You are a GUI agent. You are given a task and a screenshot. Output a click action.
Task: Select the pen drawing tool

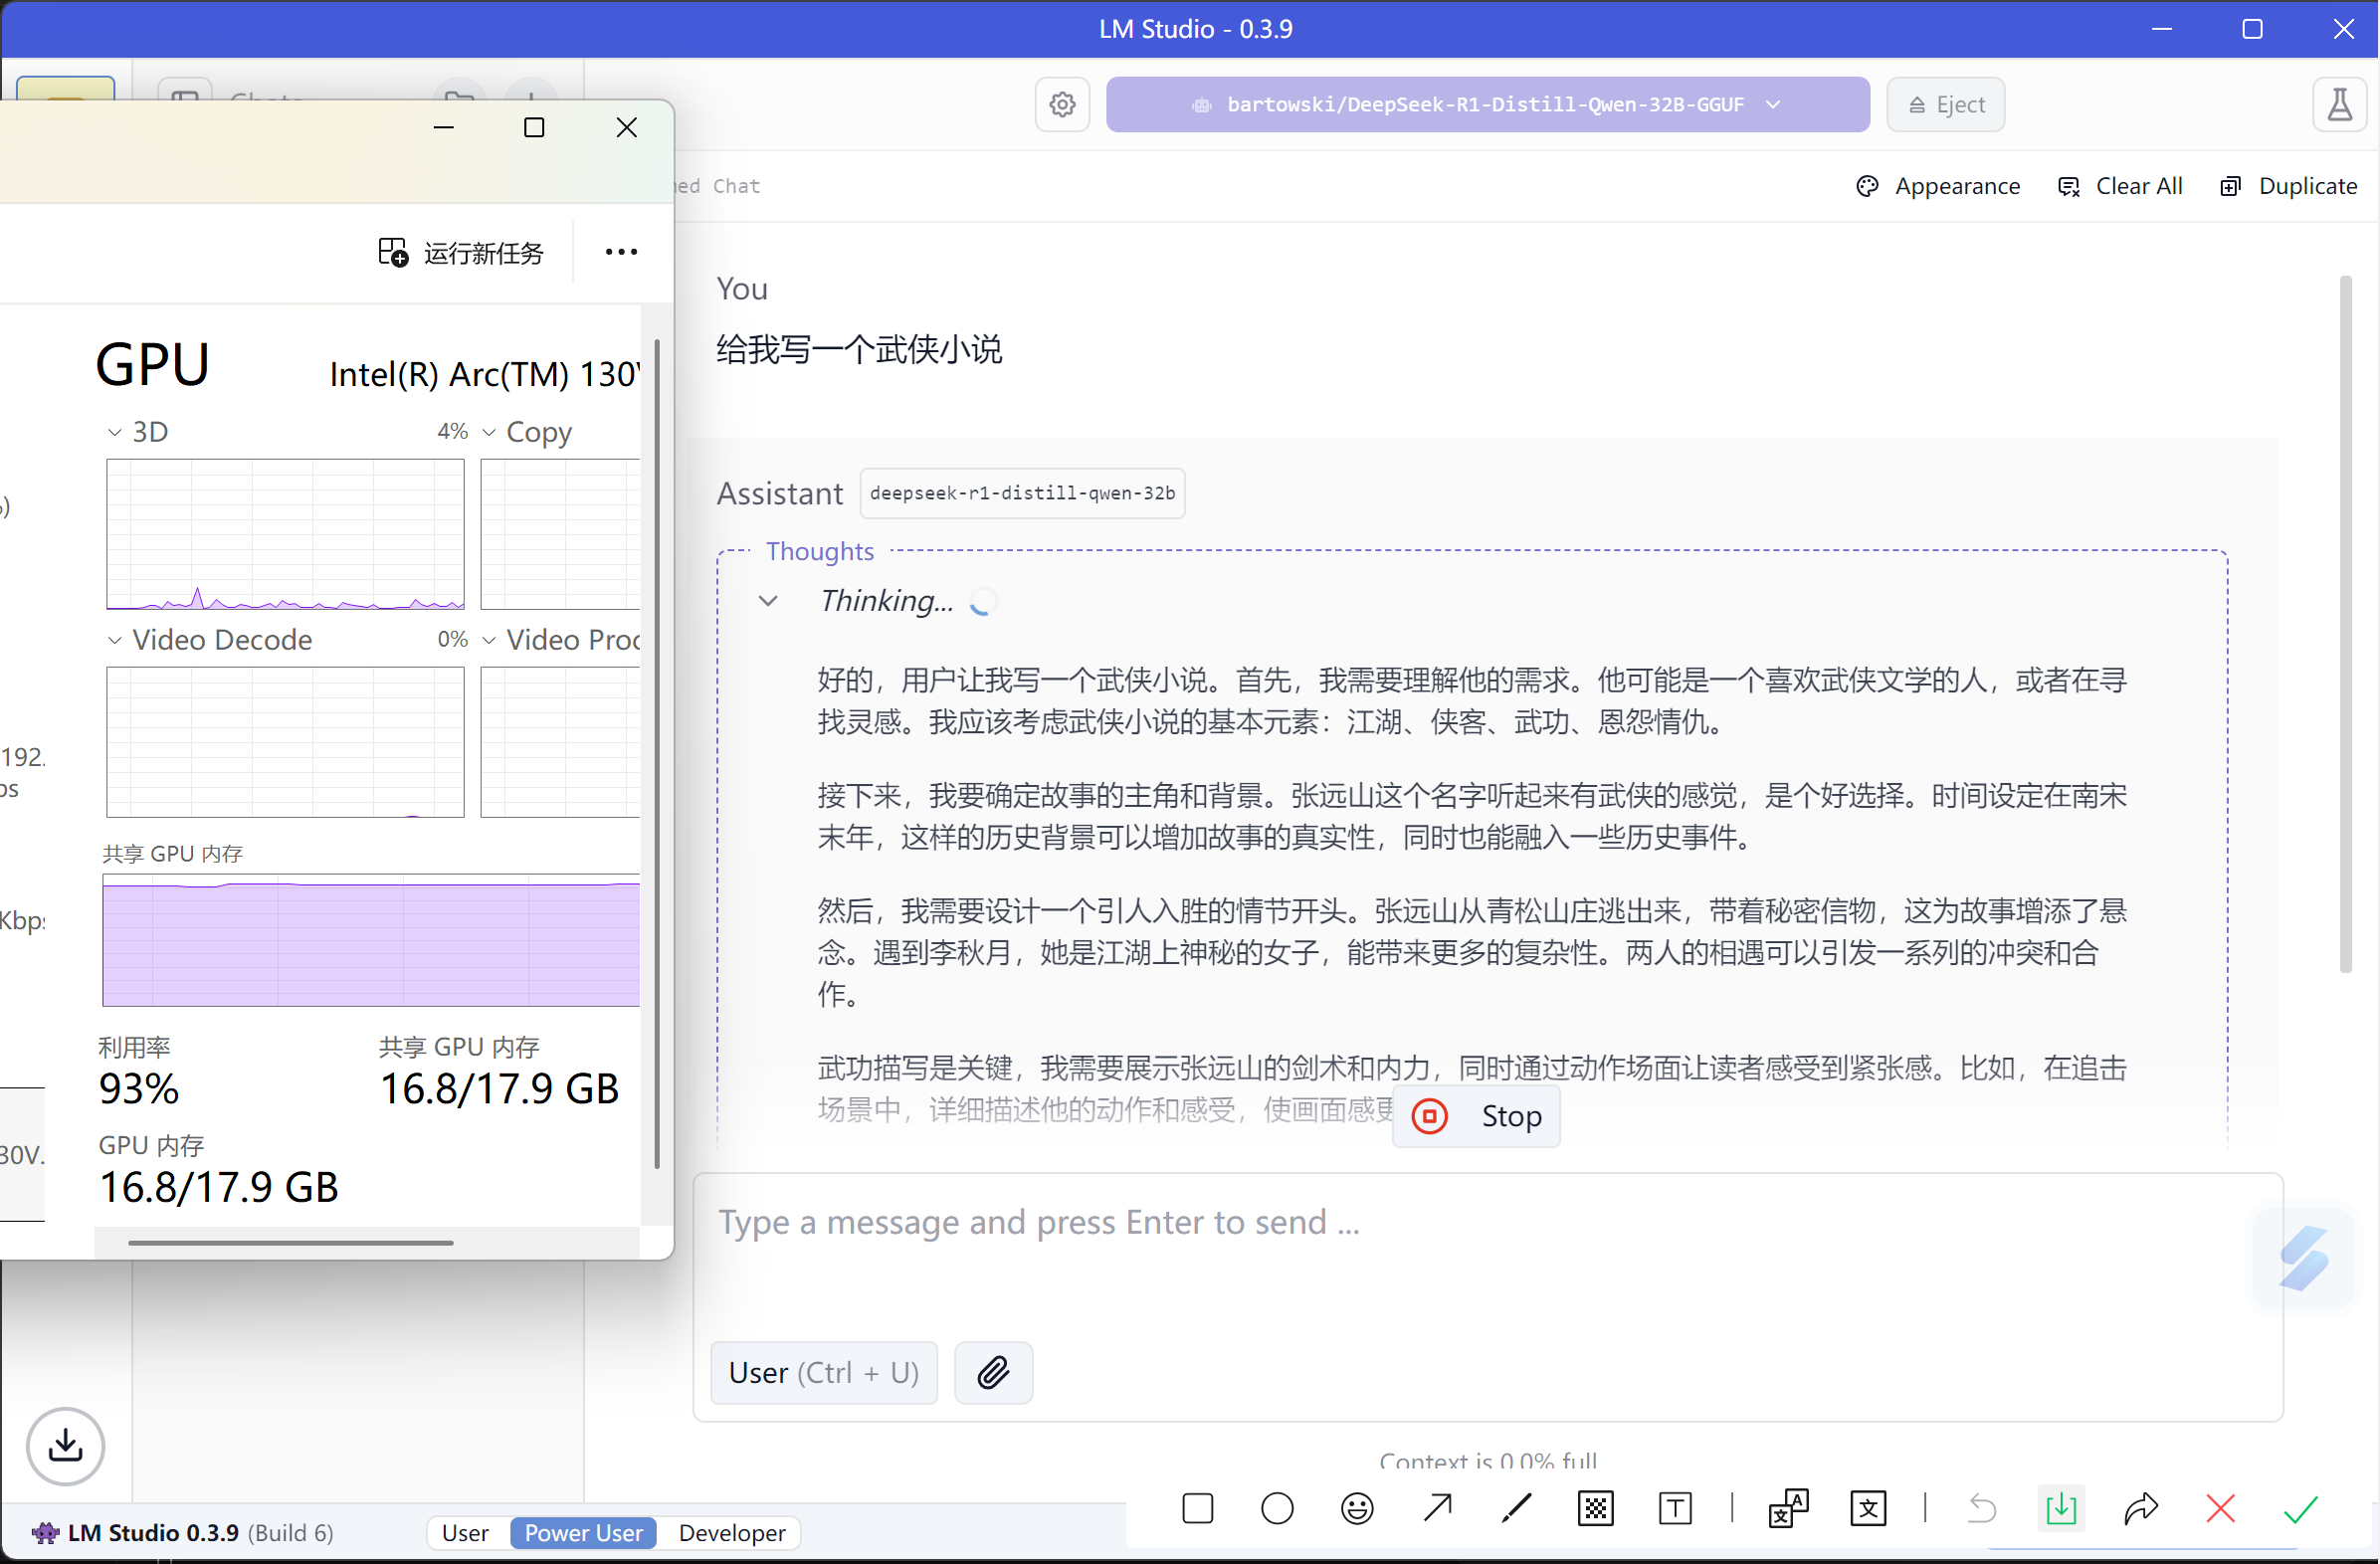[1516, 1508]
